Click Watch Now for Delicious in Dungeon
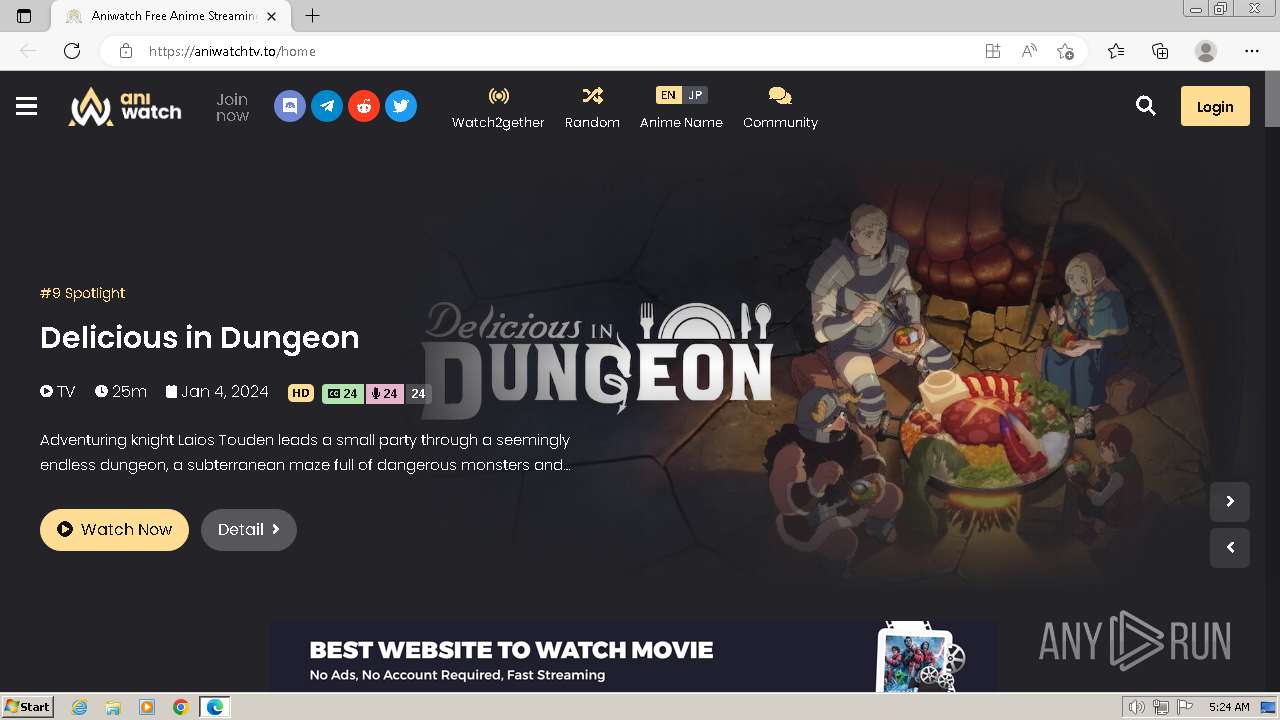 (114, 530)
